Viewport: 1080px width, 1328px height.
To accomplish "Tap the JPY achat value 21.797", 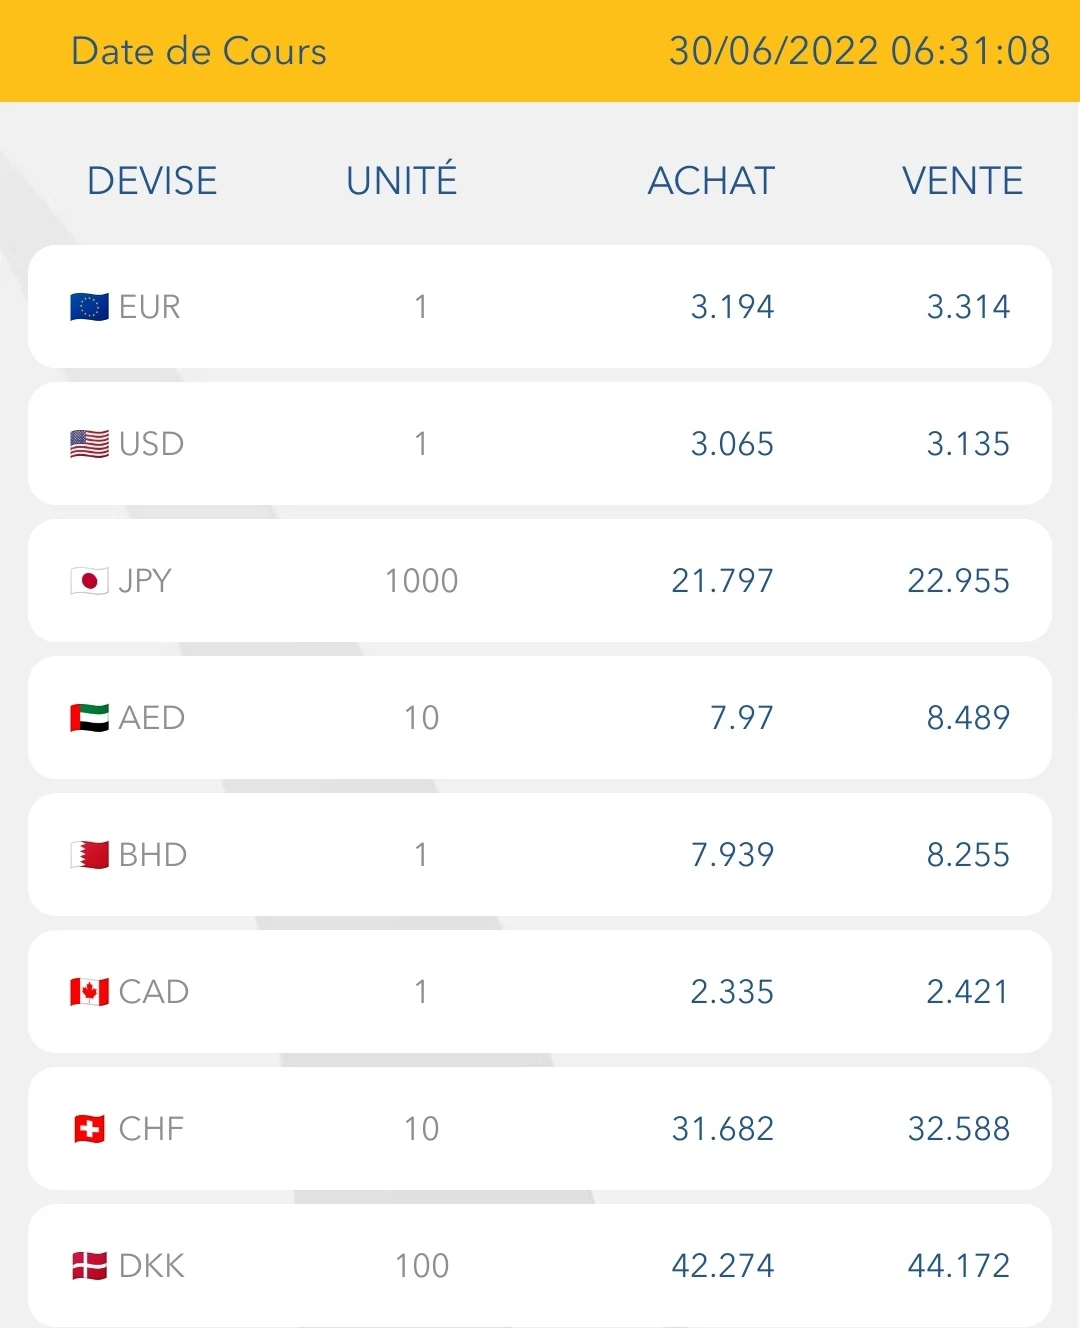I will click(x=722, y=581).
